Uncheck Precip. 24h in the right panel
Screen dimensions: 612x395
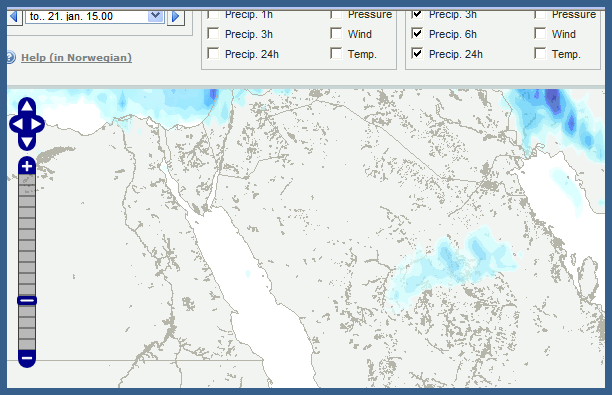tap(417, 53)
